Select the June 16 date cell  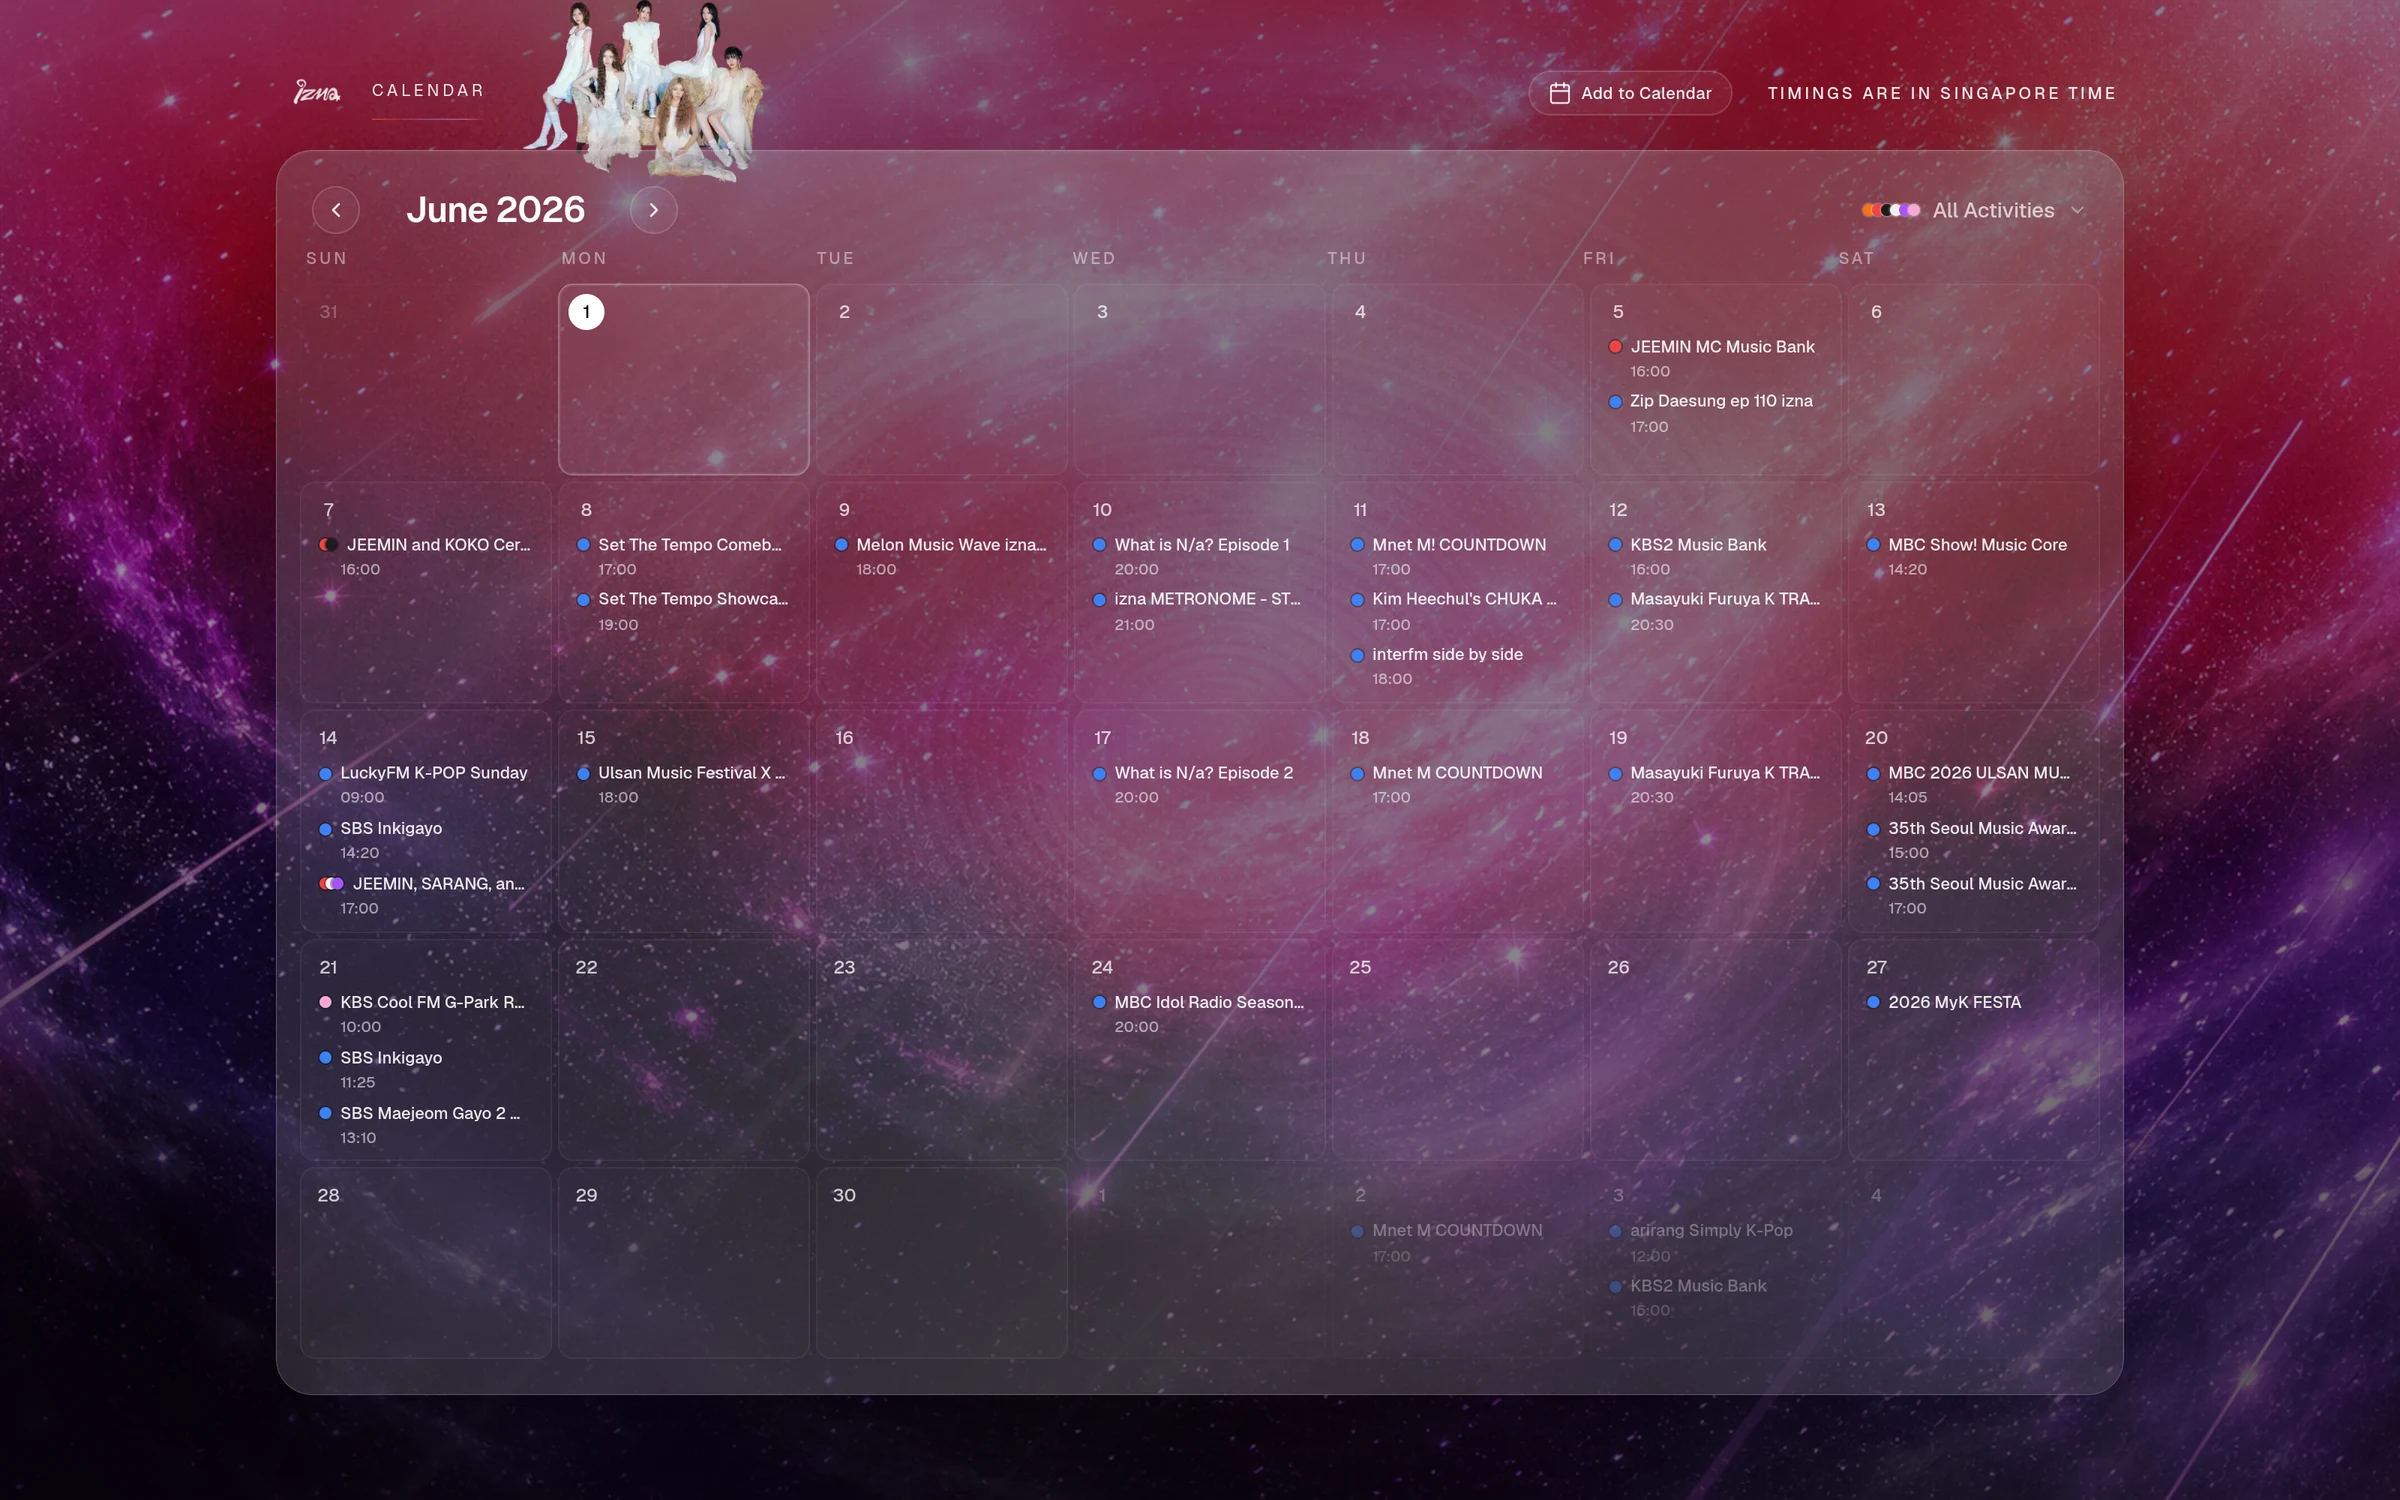click(x=941, y=821)
